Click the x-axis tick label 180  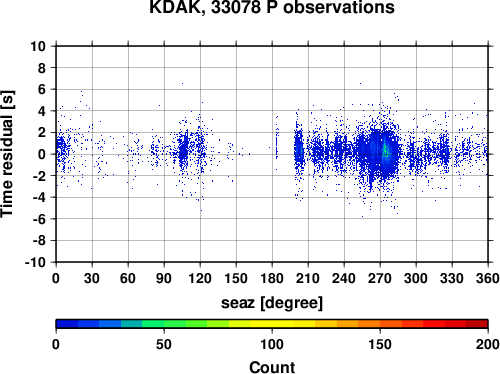tap(272, 278)
